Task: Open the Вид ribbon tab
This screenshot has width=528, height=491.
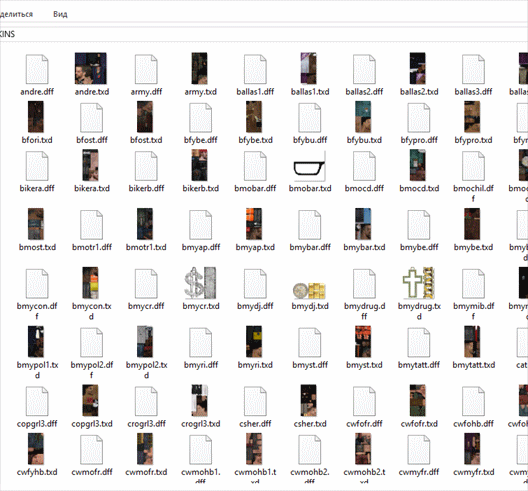Action: coord(60,14)
